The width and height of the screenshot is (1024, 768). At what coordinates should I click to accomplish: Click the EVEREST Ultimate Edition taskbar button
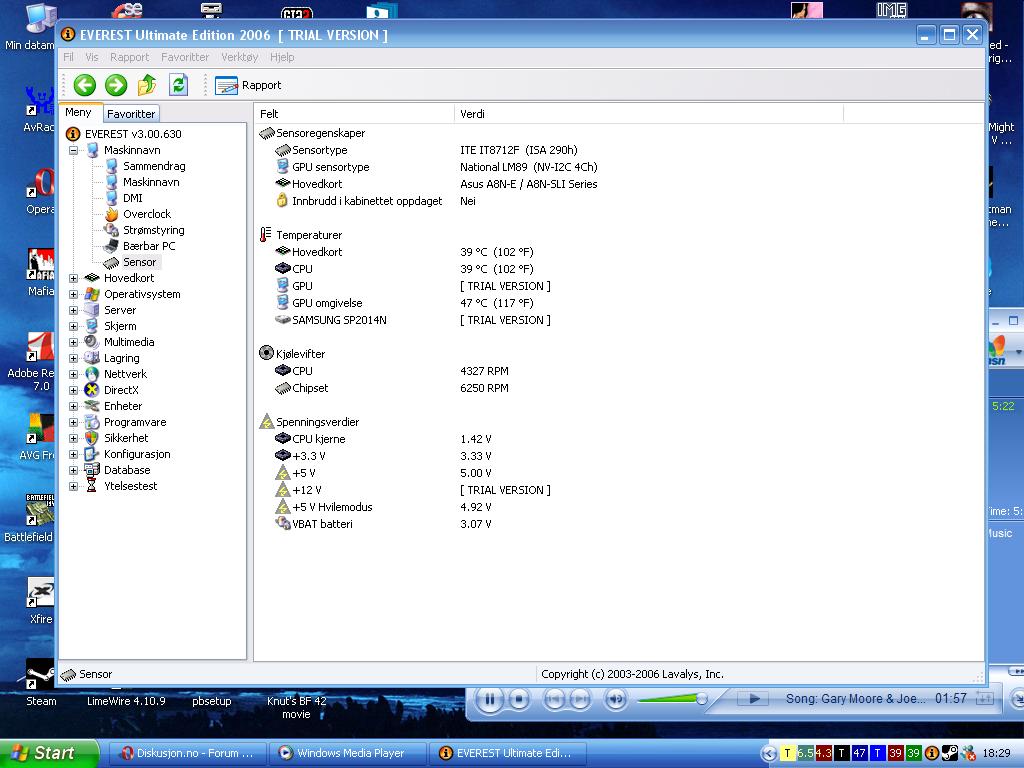pyautogui.click(x=507, y=753)
